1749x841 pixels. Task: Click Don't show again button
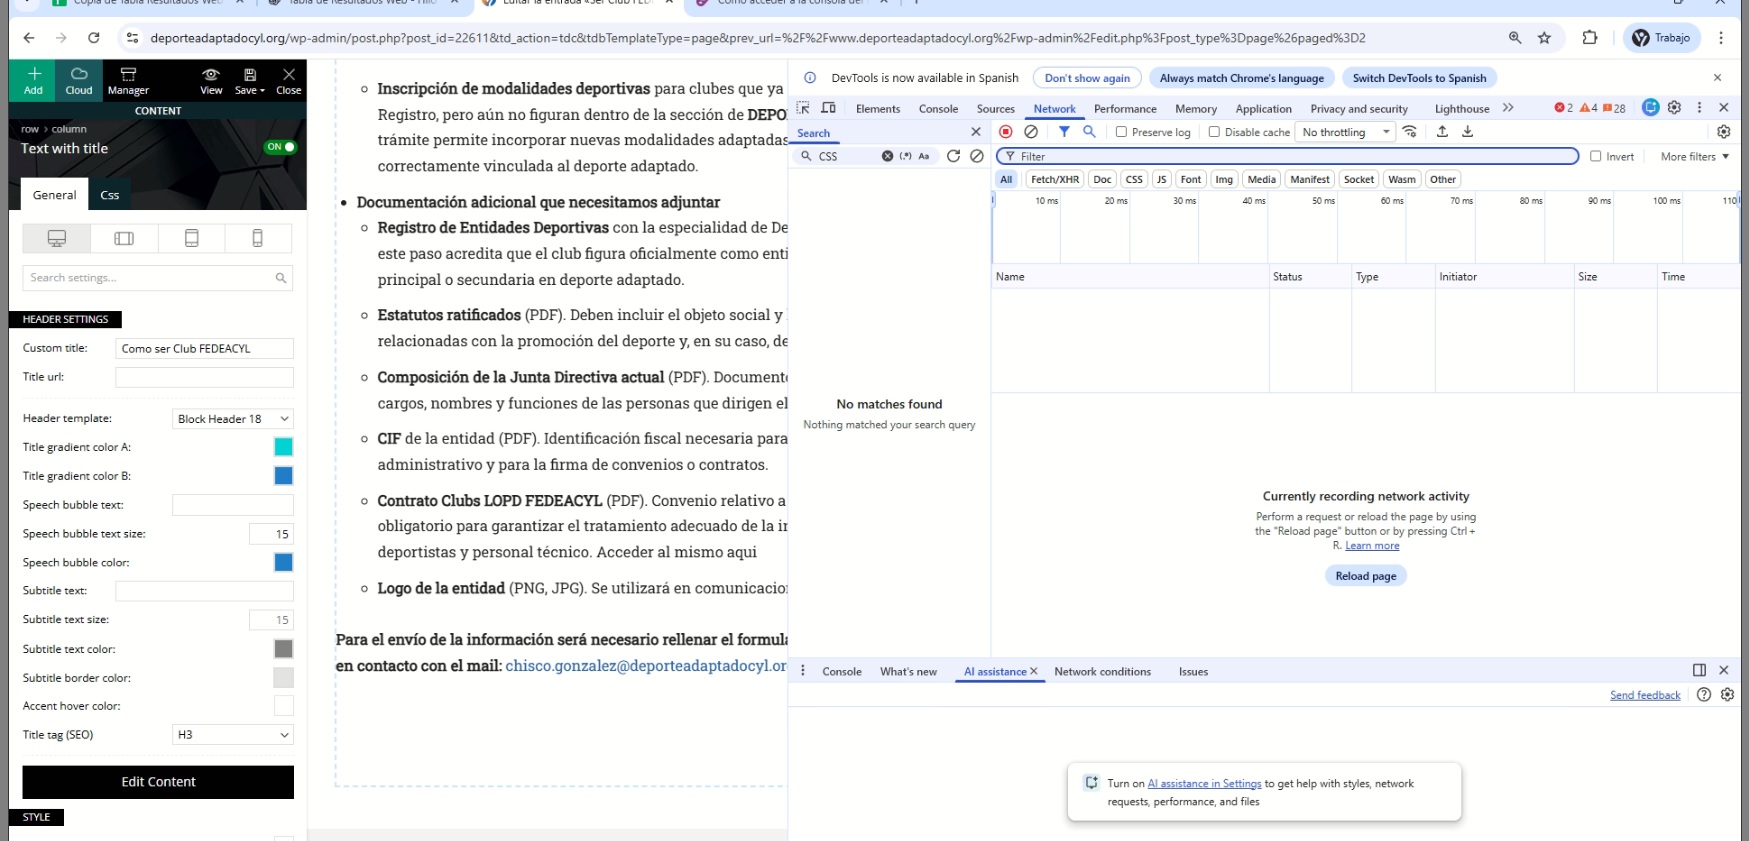point(1087,78)
